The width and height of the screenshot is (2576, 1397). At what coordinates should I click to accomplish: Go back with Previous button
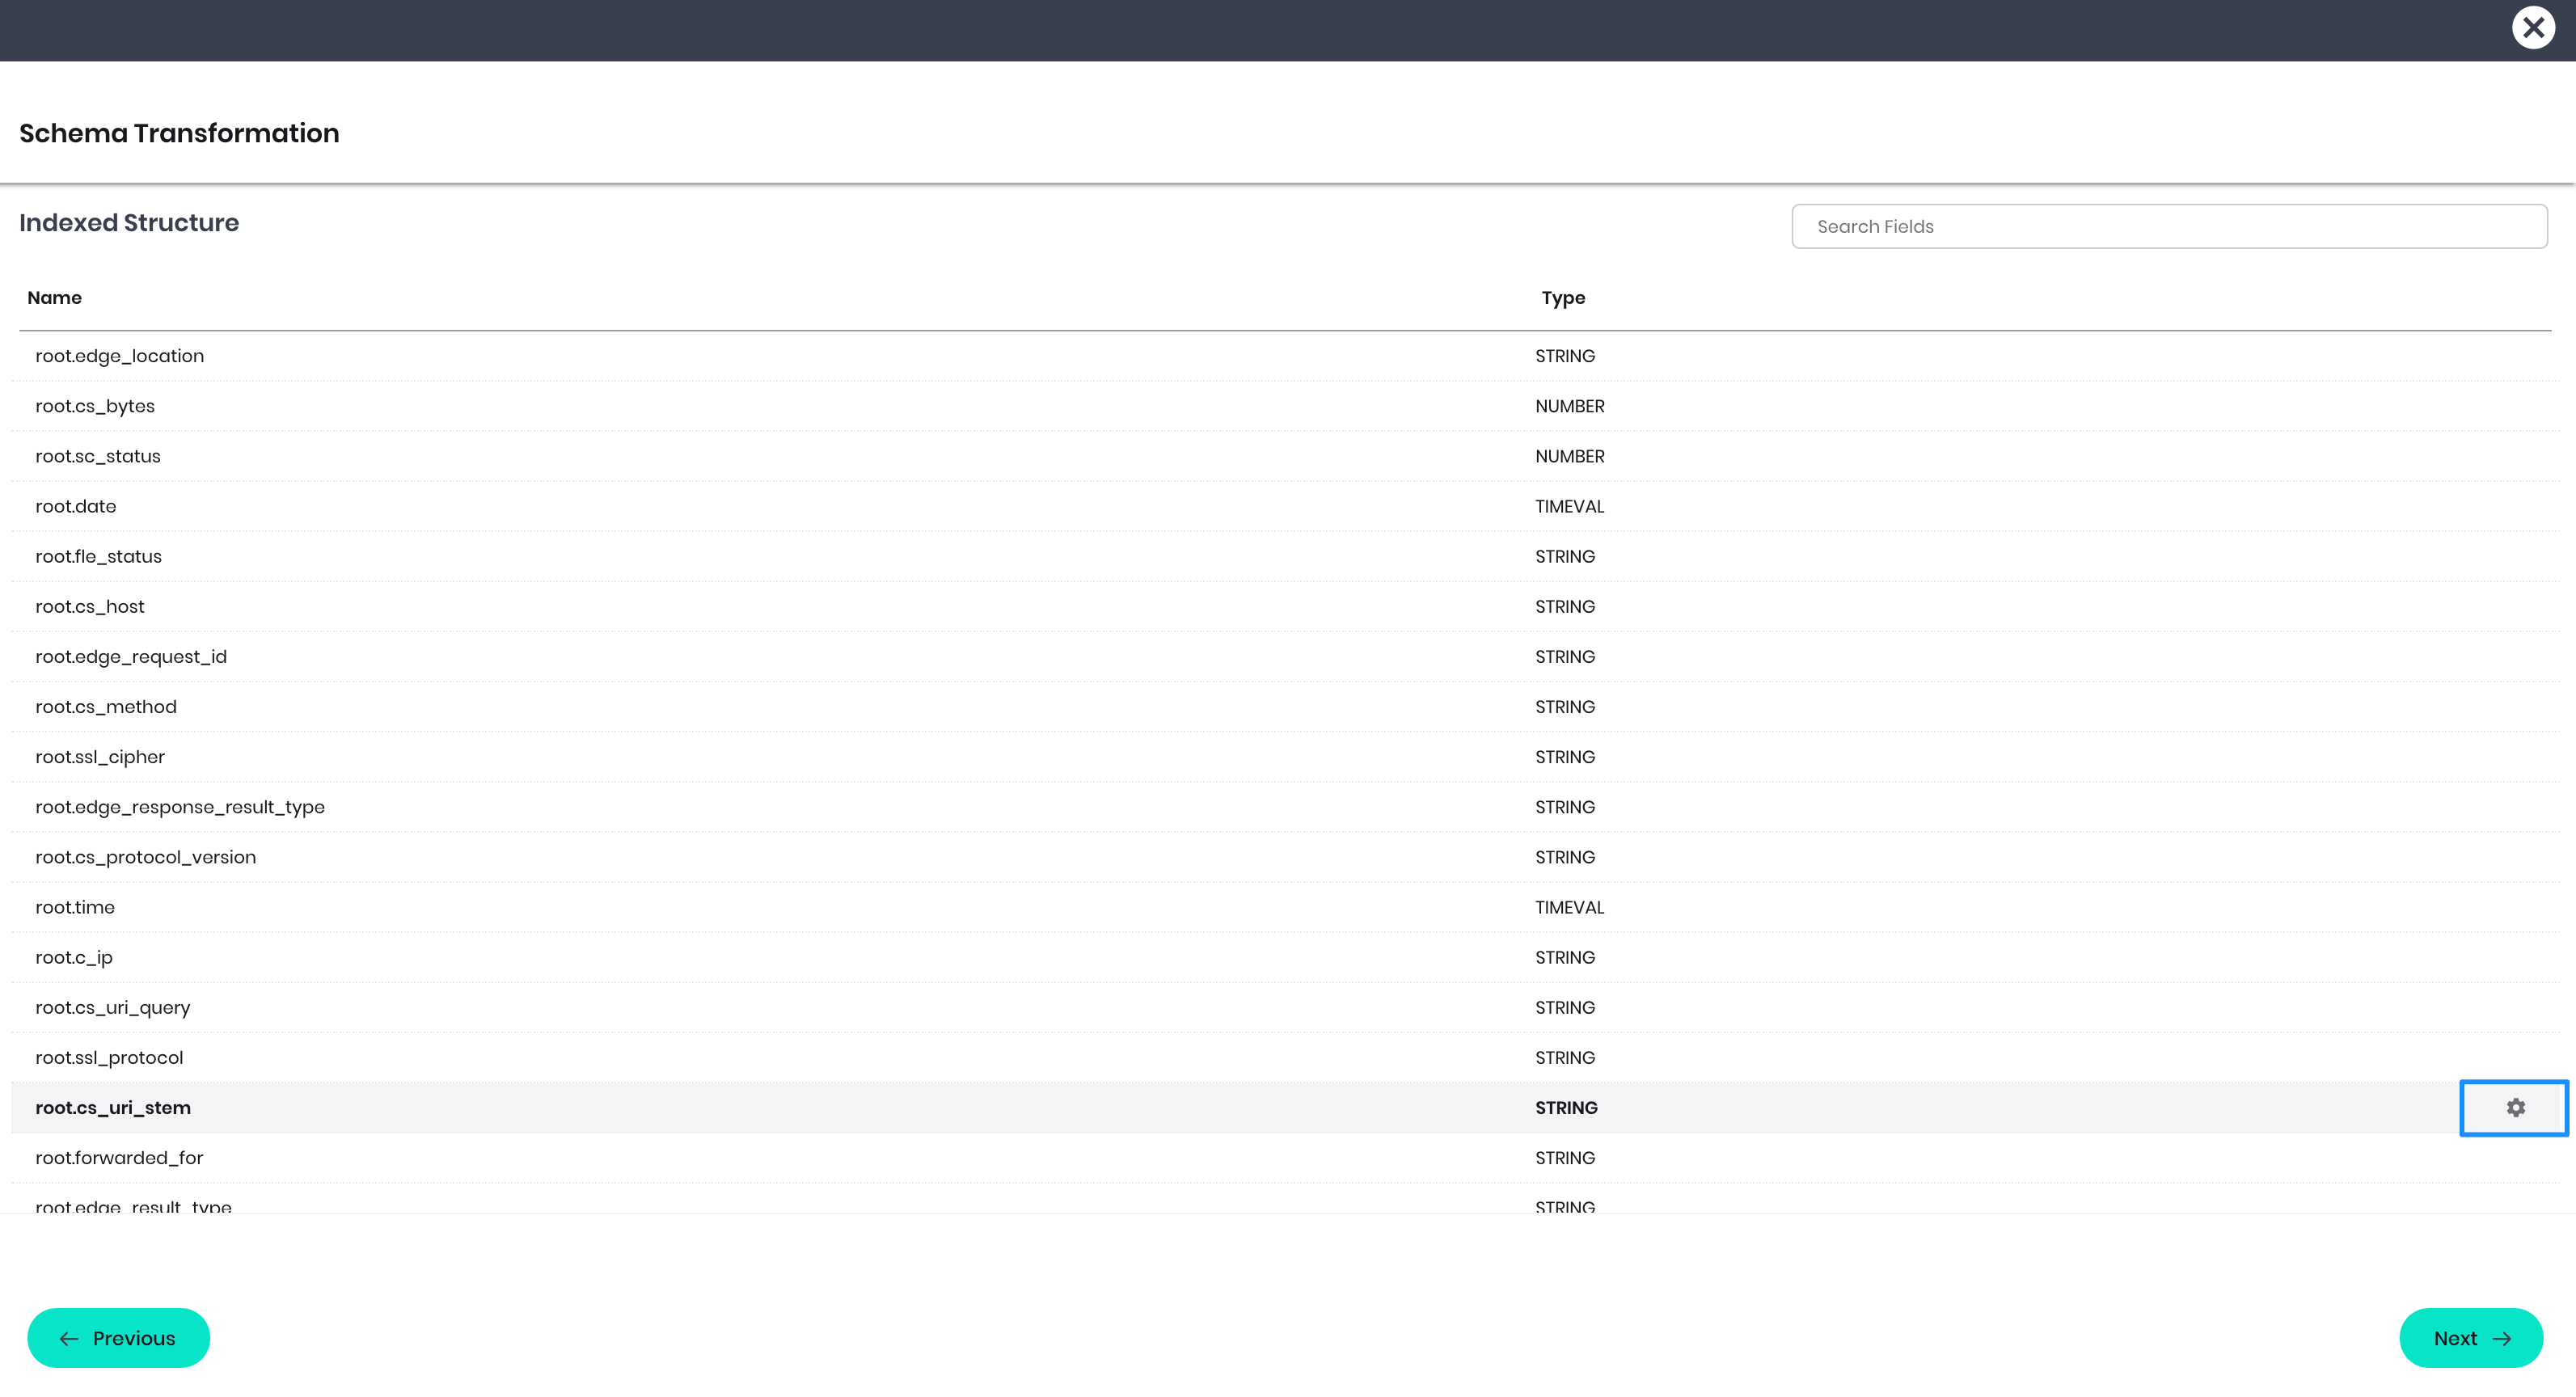pos(118,1337)
